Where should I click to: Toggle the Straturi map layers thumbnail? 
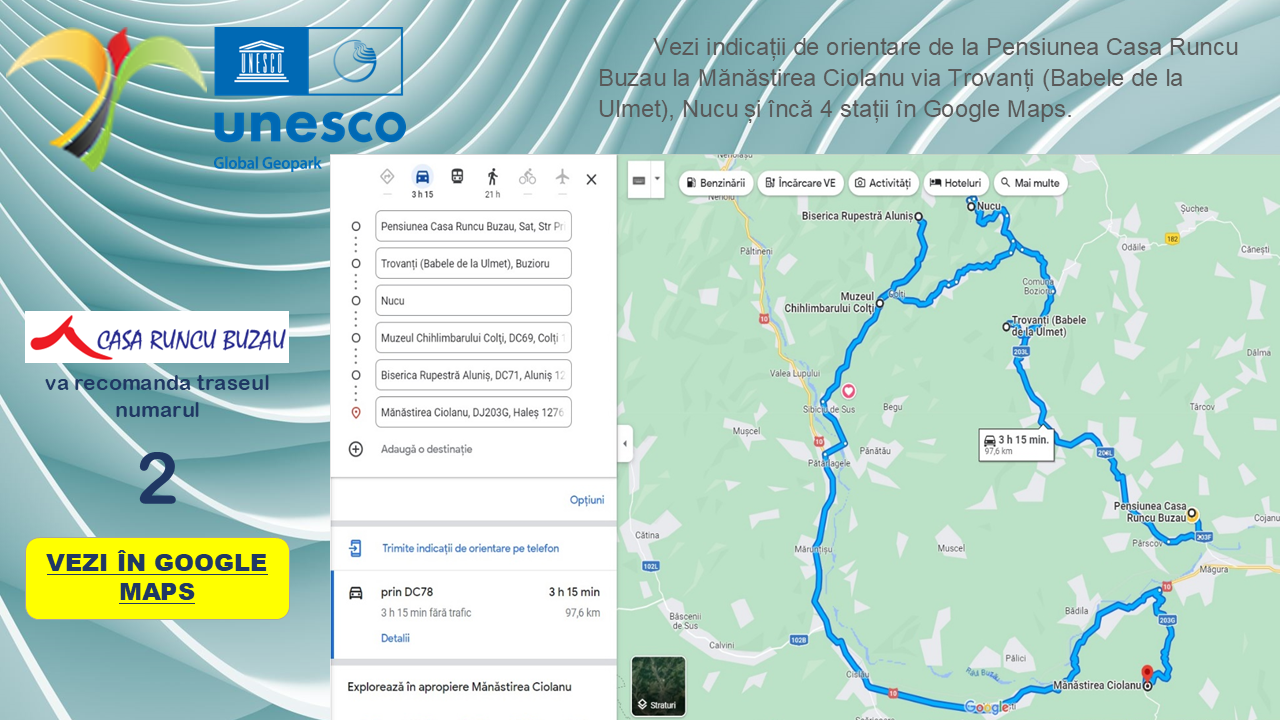coord(658,686)
